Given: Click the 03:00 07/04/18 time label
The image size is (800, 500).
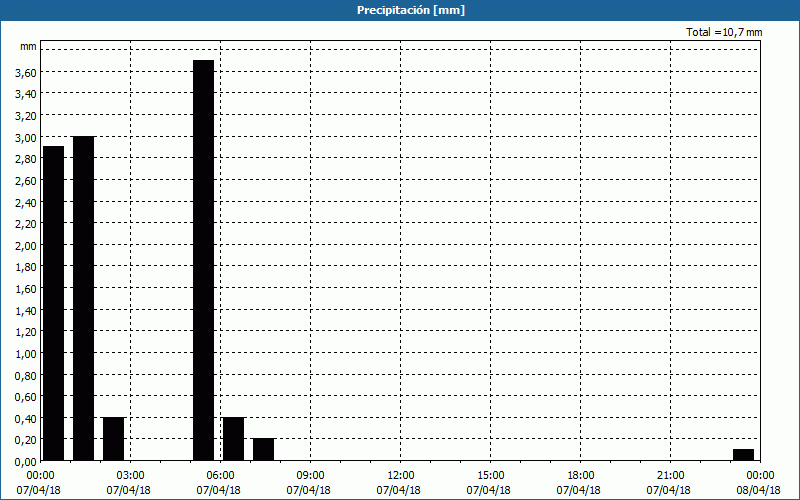Looking at the screenshot, I should (129, 483).
